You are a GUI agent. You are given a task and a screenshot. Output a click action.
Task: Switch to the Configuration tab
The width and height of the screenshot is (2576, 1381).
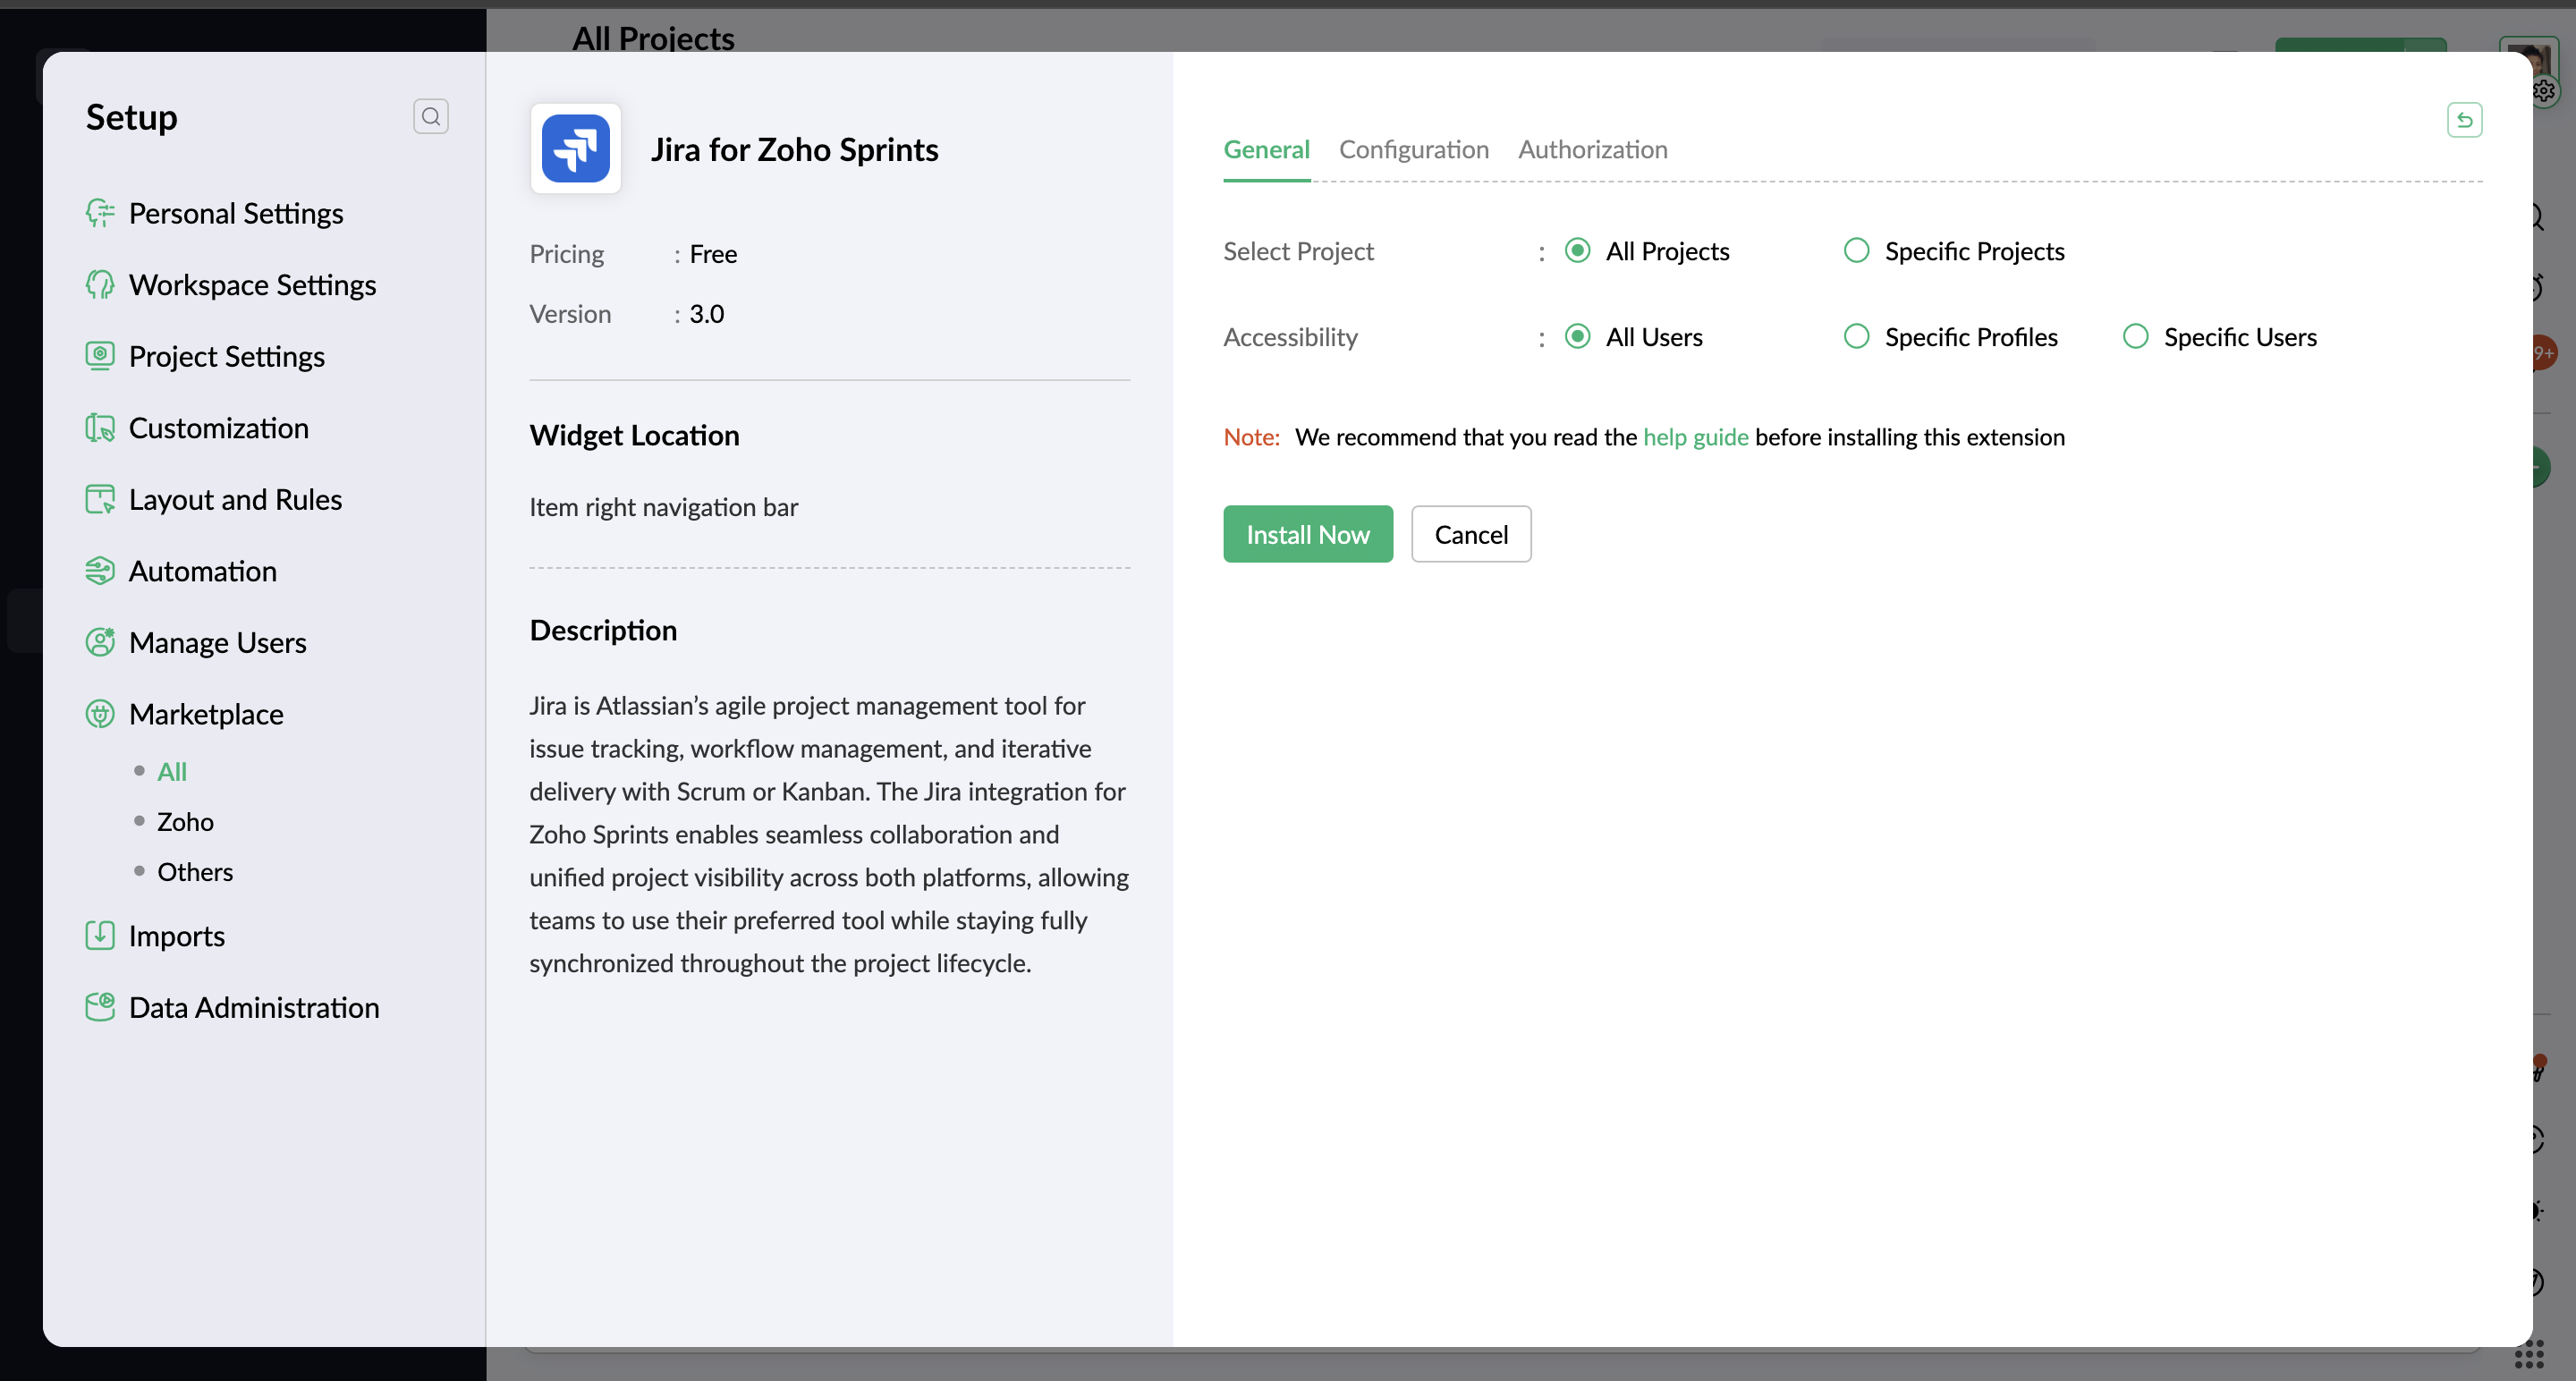[x=1413, y=150]
